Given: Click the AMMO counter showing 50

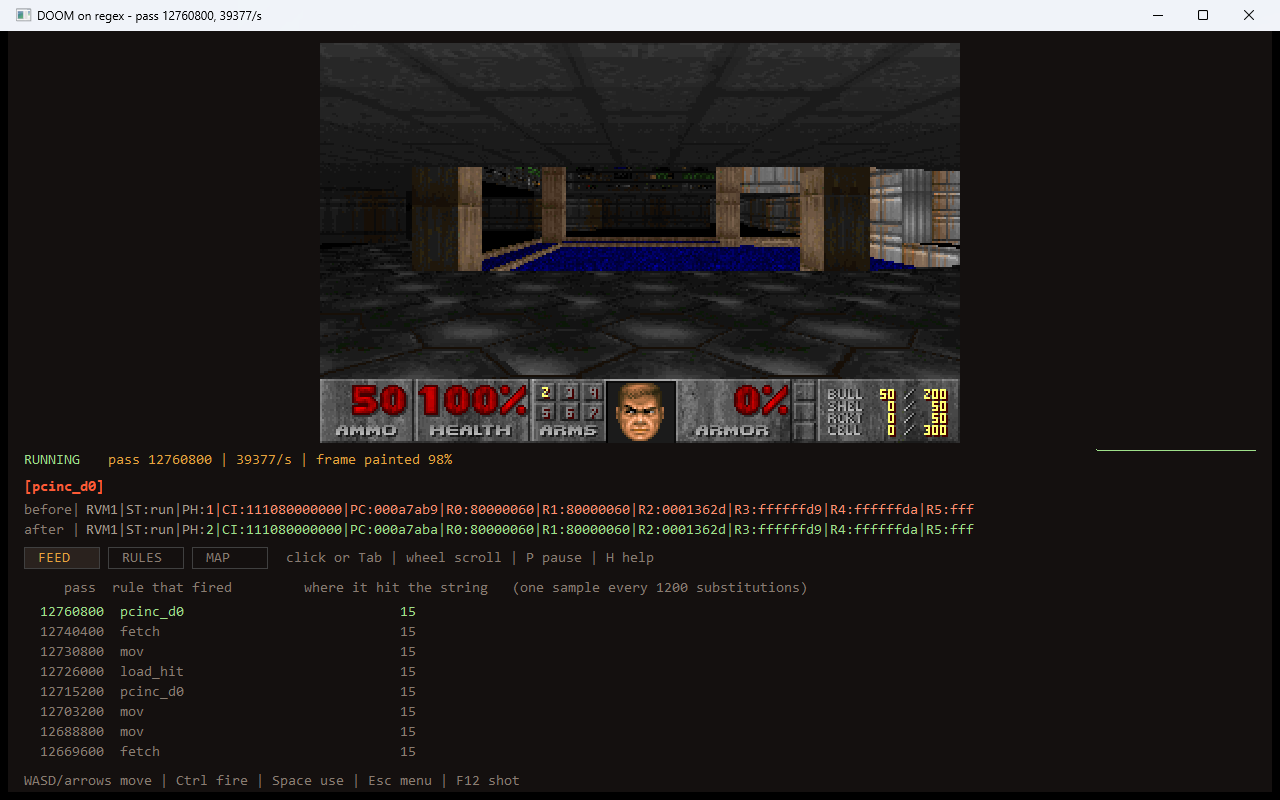Looking at the screenshot, I should click(x=367, y=411).
